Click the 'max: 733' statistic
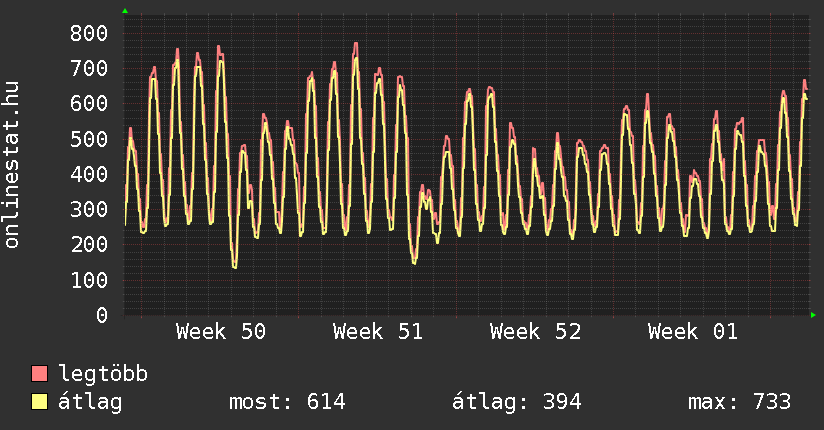Image resolution: width=824 pixels, height=430 pixels. [739, 402]
